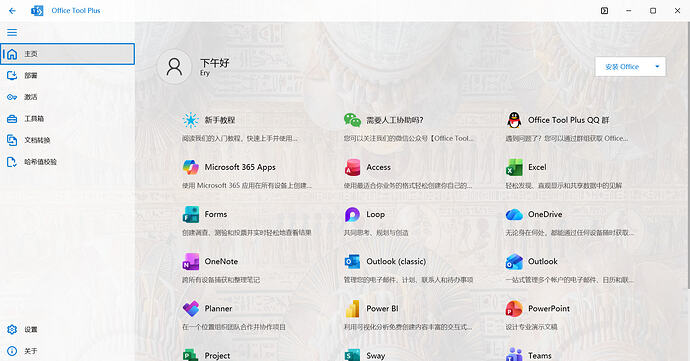Click the Access app icon
Screen dimensions: 690x361
pos(352,167)
